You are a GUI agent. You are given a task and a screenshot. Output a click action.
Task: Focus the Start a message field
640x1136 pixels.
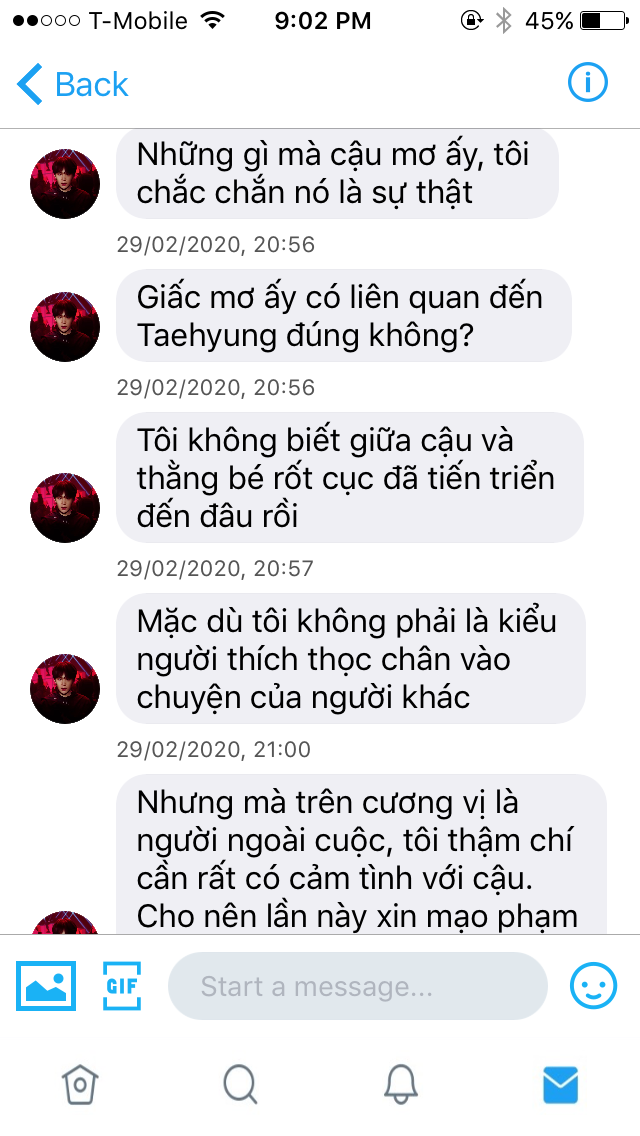click(357, 986)
